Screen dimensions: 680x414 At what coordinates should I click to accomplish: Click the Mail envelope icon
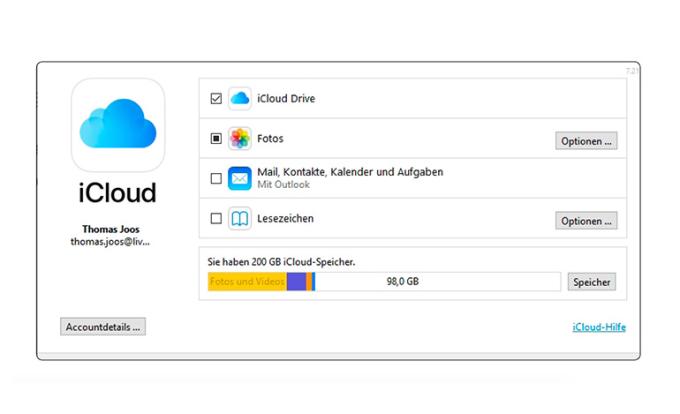pos(239,178)
